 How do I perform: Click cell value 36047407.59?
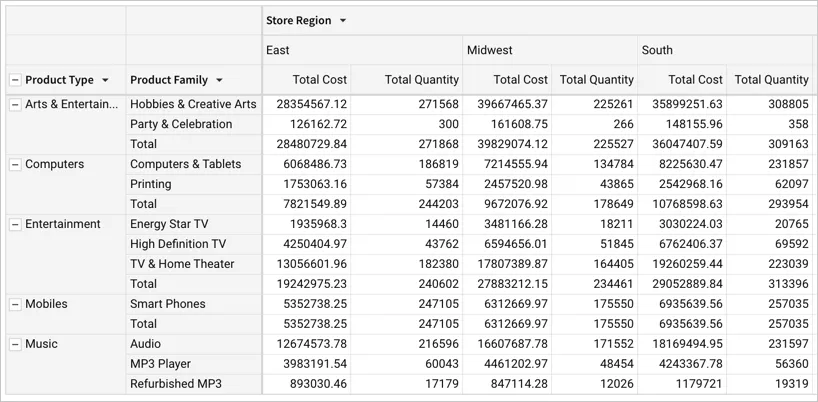click(687, 144)
